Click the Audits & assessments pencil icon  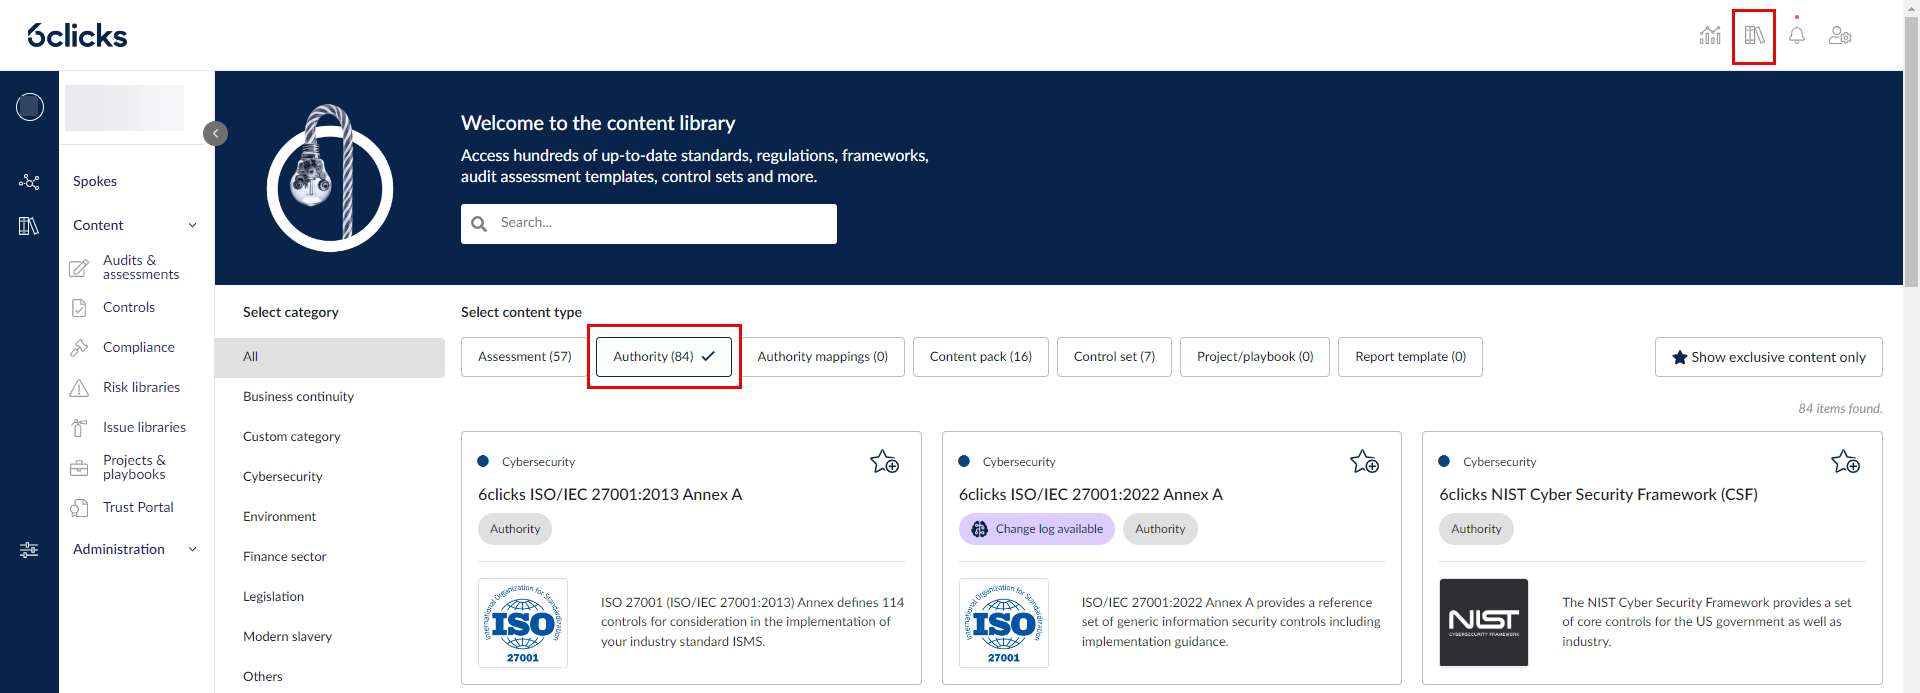tap(79, 268)
